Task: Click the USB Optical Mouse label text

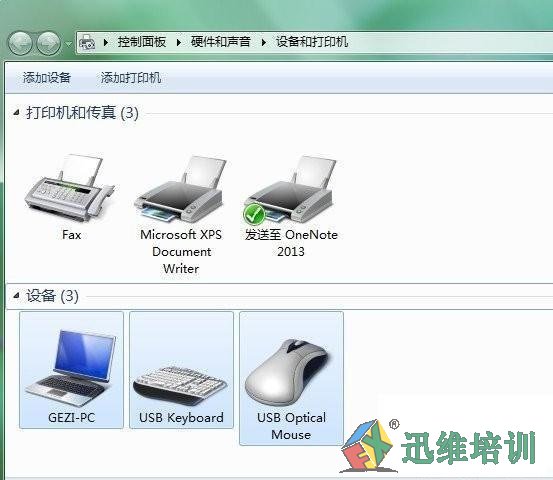Action: point(291,426)
